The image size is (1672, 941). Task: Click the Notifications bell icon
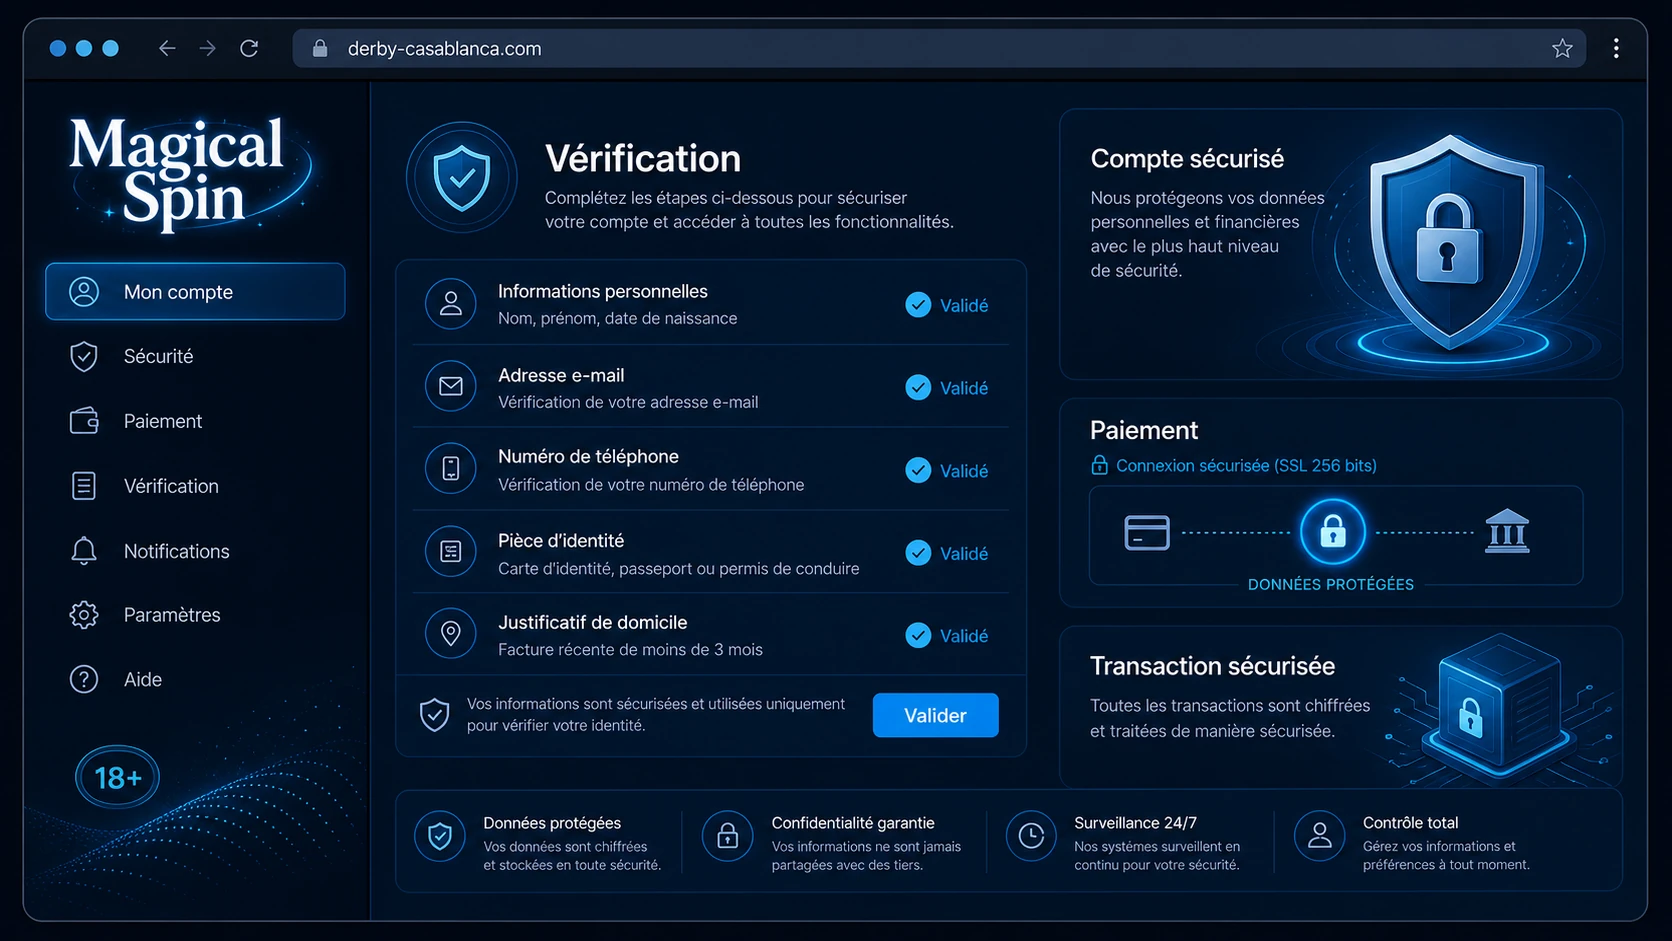pyautogui.click(x=84, y=551)
